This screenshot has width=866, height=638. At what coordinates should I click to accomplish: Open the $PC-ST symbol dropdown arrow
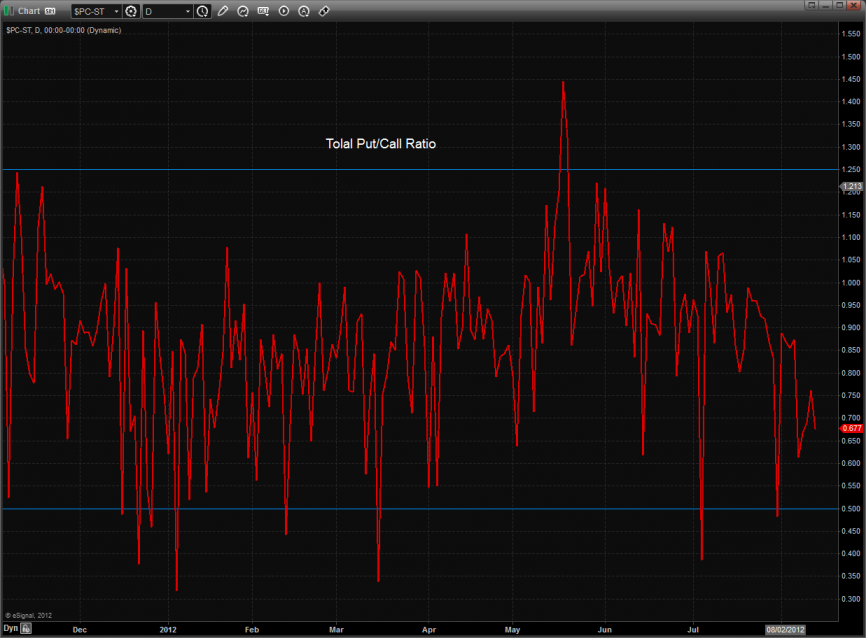(115, 11)
